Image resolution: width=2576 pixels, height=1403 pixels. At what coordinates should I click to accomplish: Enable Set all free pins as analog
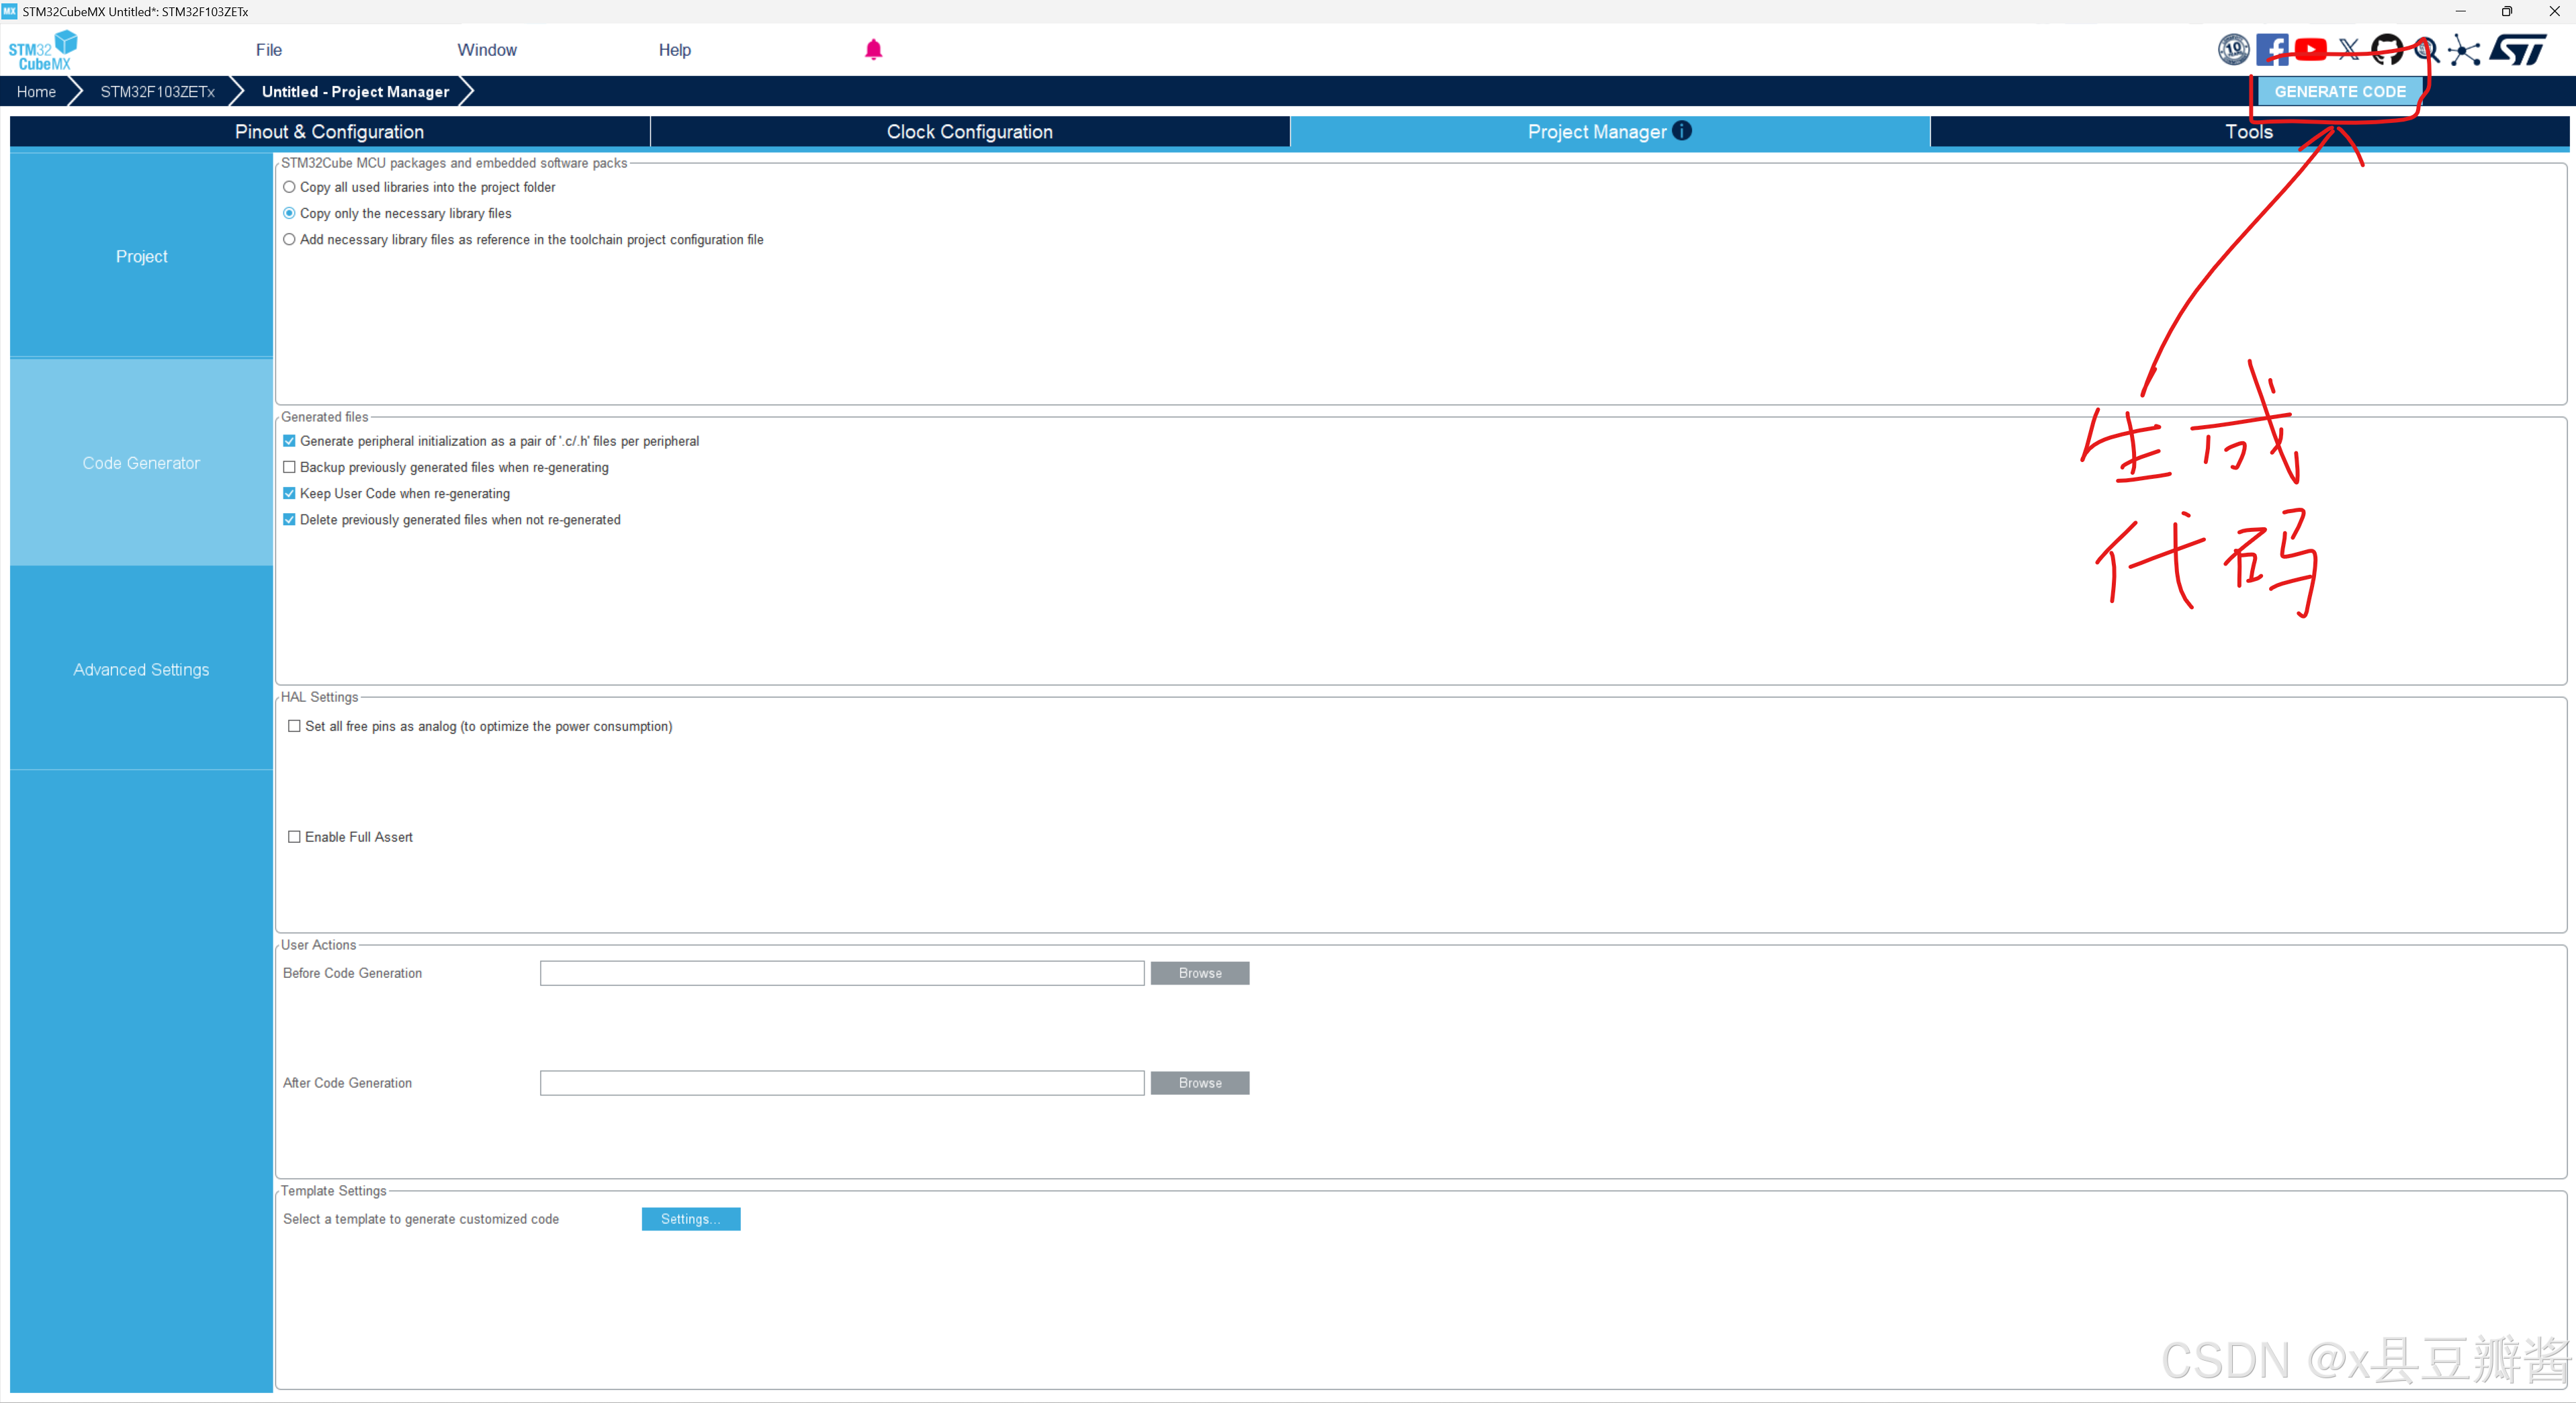click(x=294, y=727)
